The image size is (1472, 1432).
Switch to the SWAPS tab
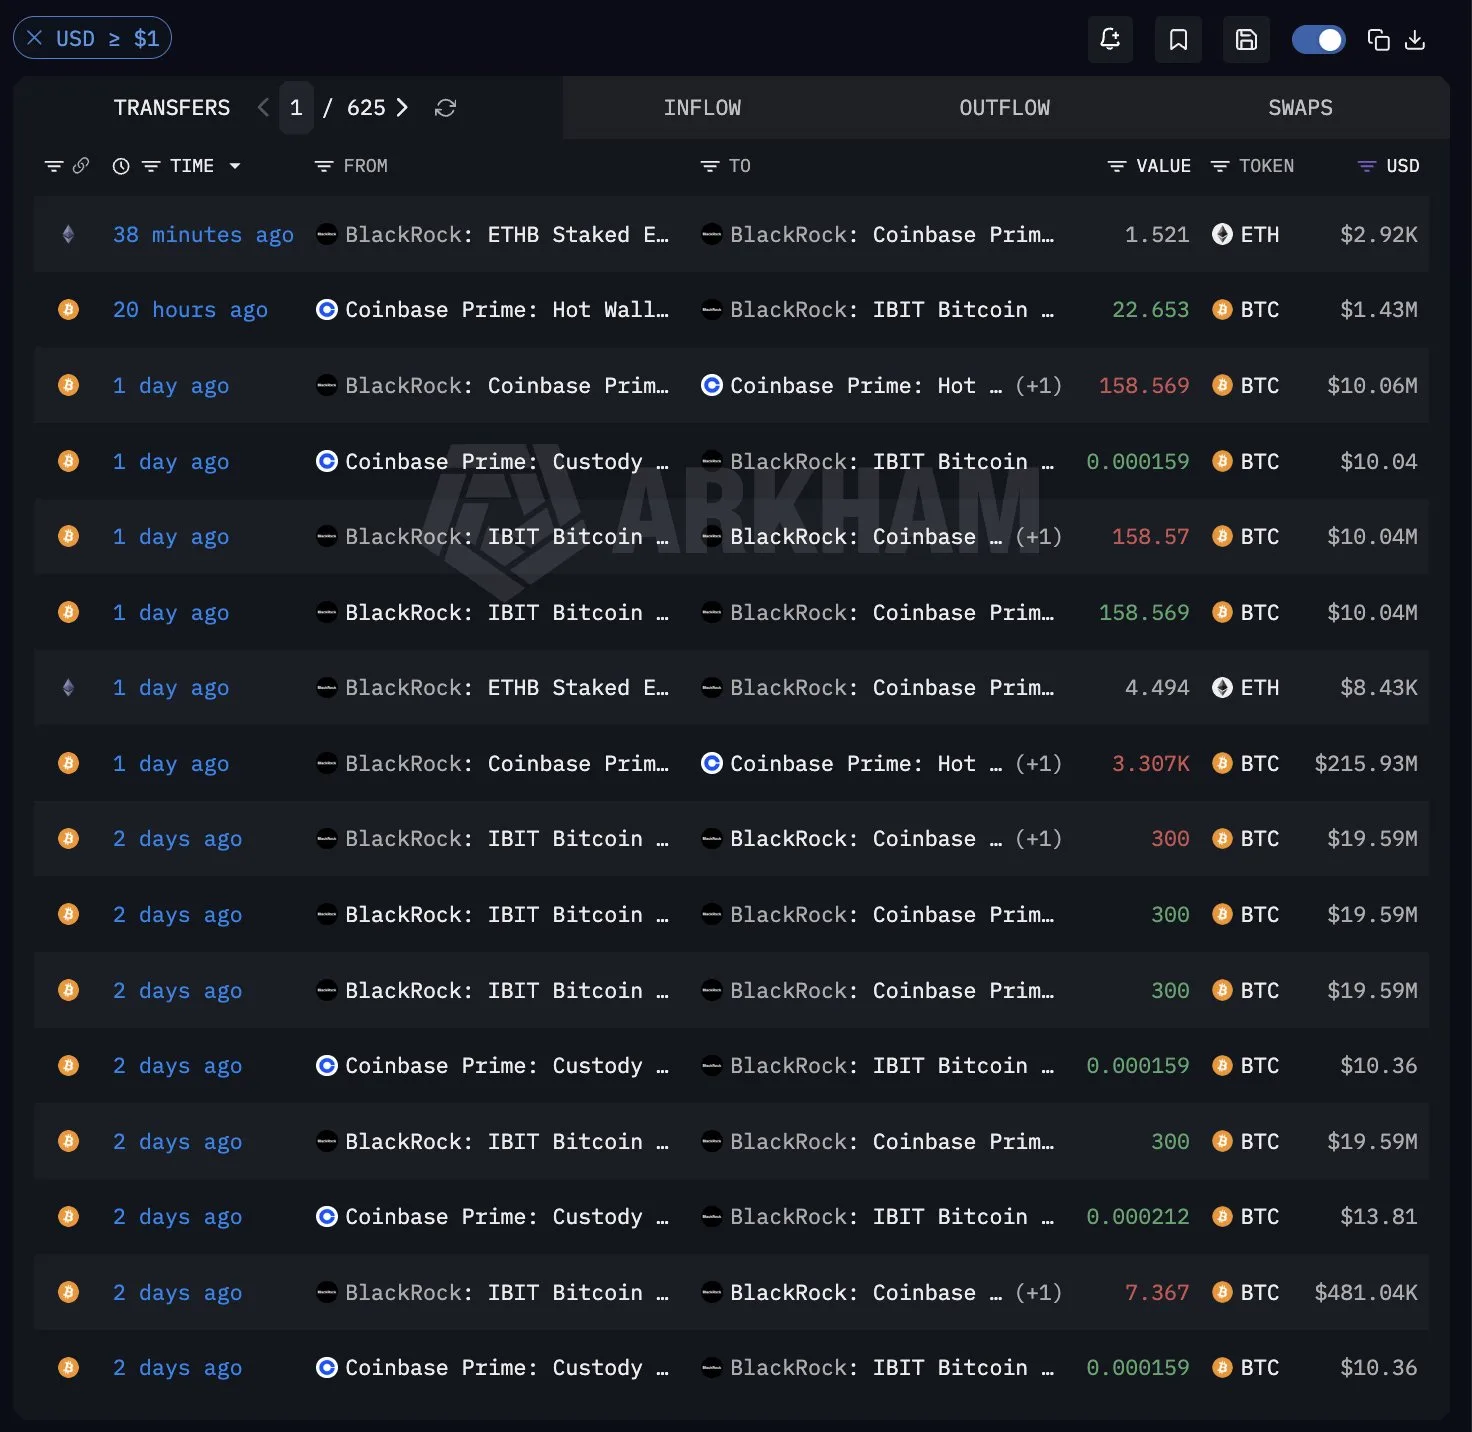(x=1300, y=108)
